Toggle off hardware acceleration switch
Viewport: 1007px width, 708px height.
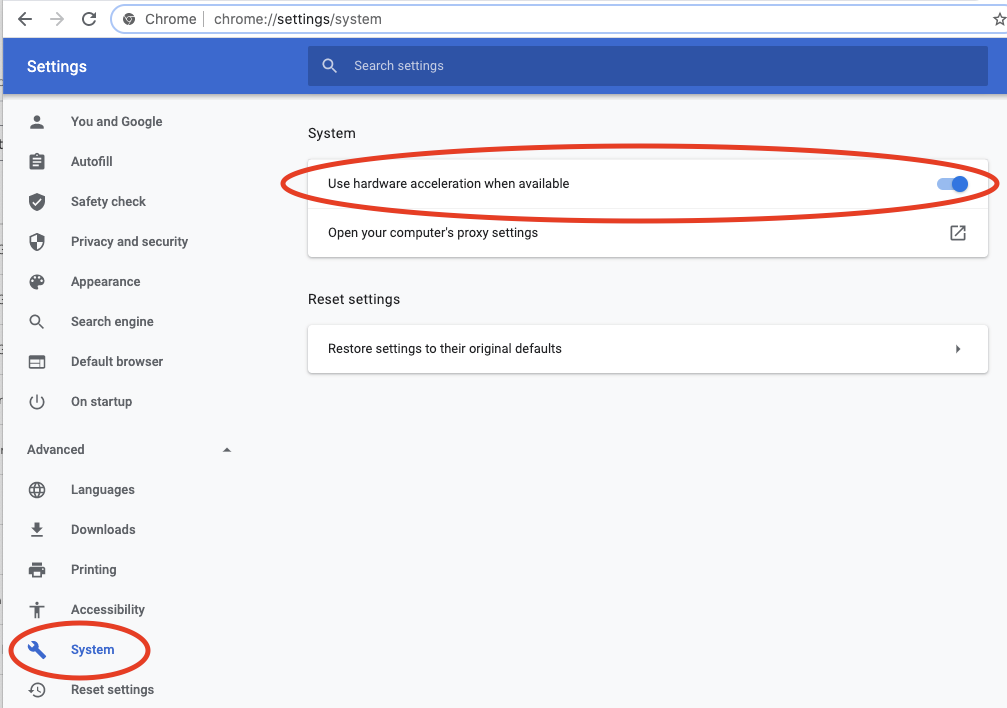coord(952,184)
